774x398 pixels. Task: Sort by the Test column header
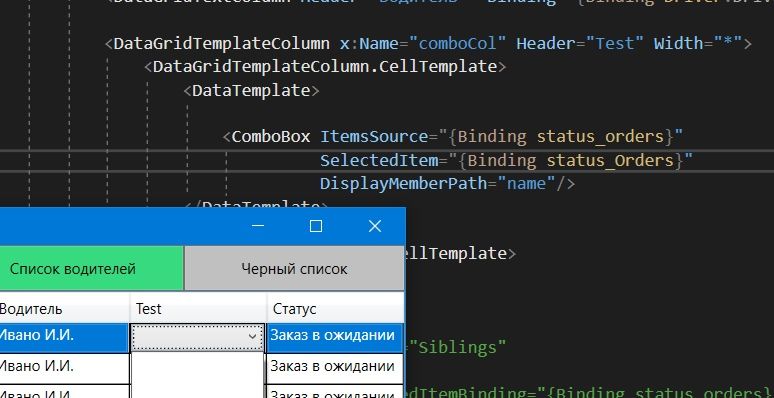click(198, 309)
